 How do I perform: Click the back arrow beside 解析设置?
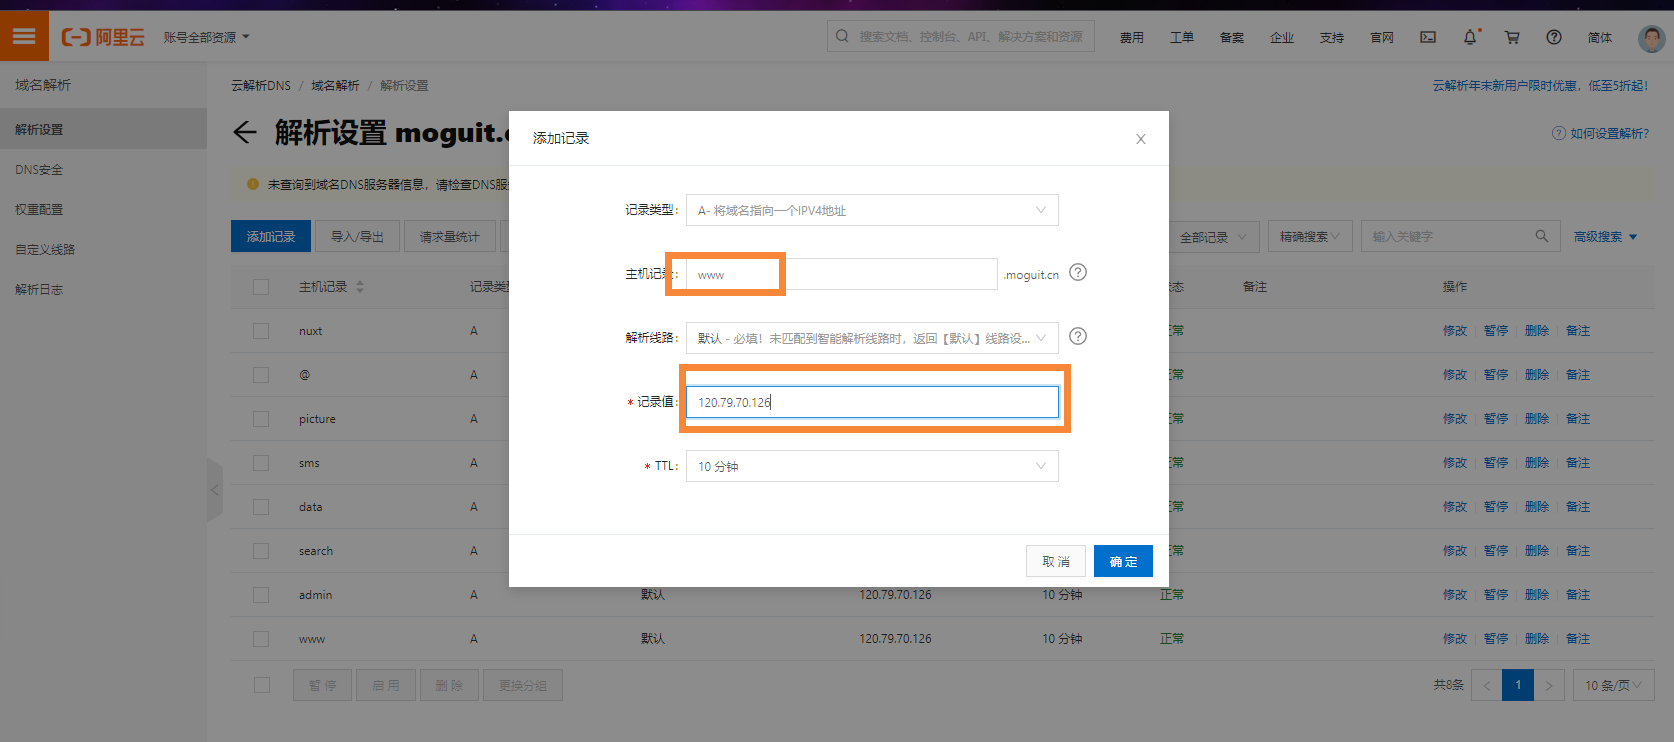(245, 132)
